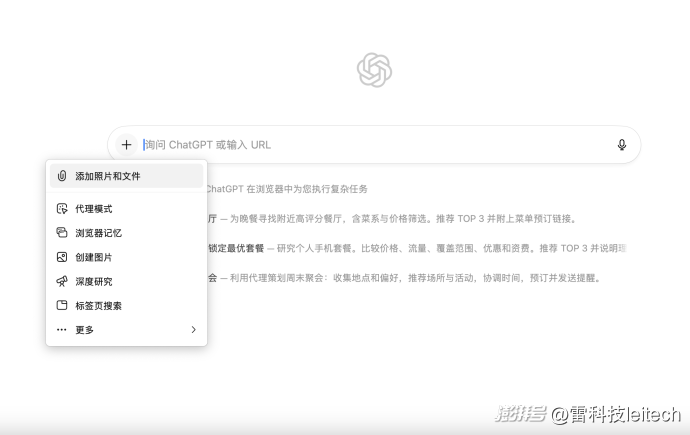Choose the 深度研究 menu label
Viewport: 690px width, 435px height.
click(94, 282)
